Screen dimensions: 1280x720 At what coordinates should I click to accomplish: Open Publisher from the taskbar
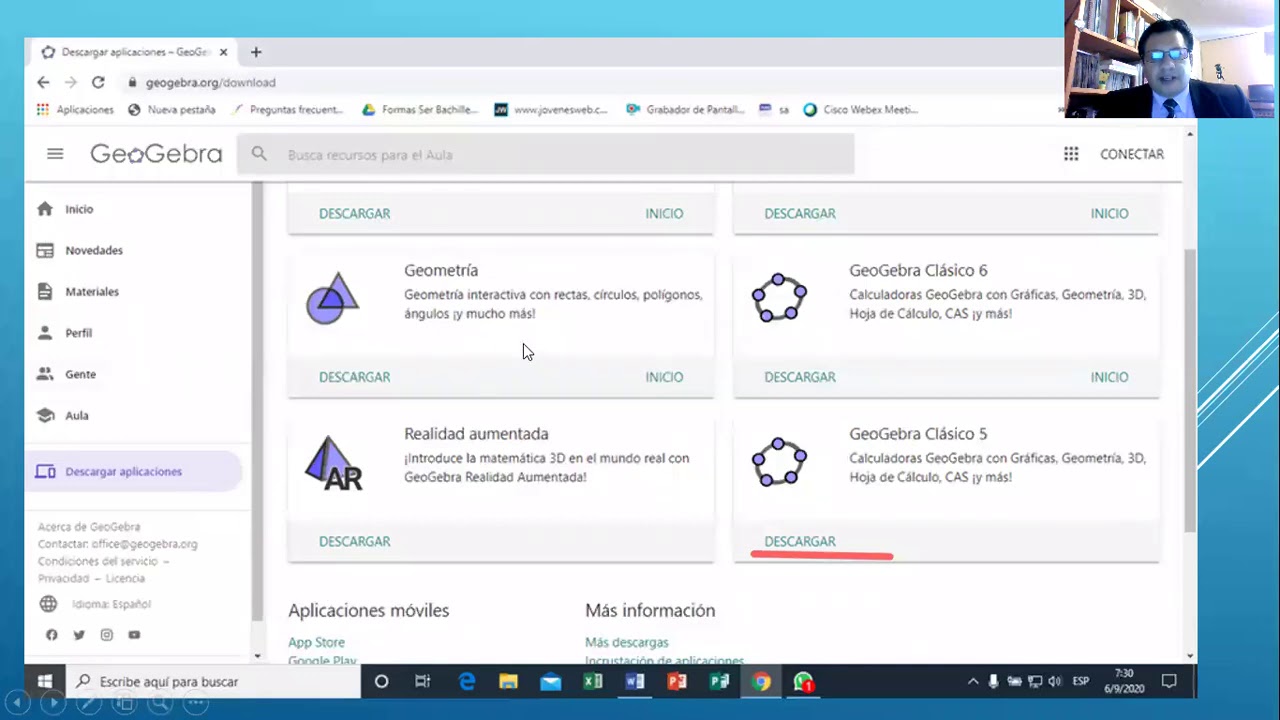pyautogui.click(x=719, y=682)
